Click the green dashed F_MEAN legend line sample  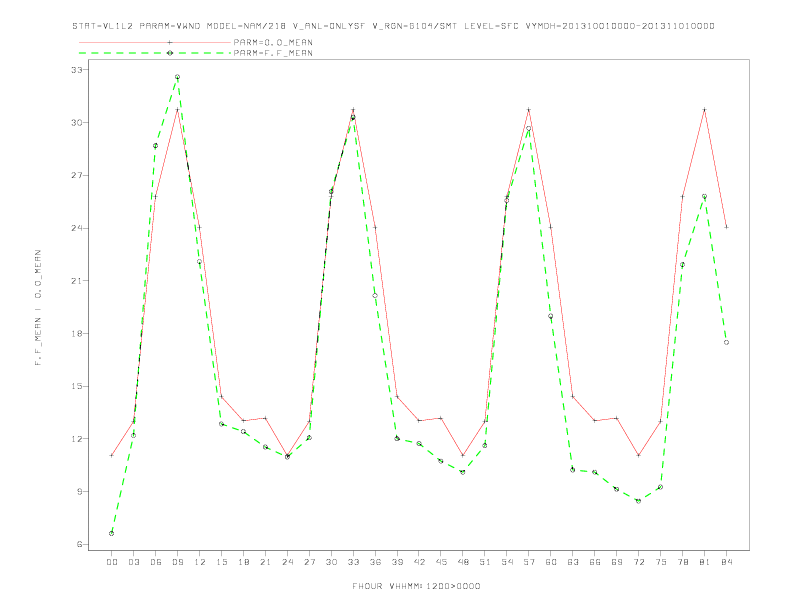click(x=155, y=53)
